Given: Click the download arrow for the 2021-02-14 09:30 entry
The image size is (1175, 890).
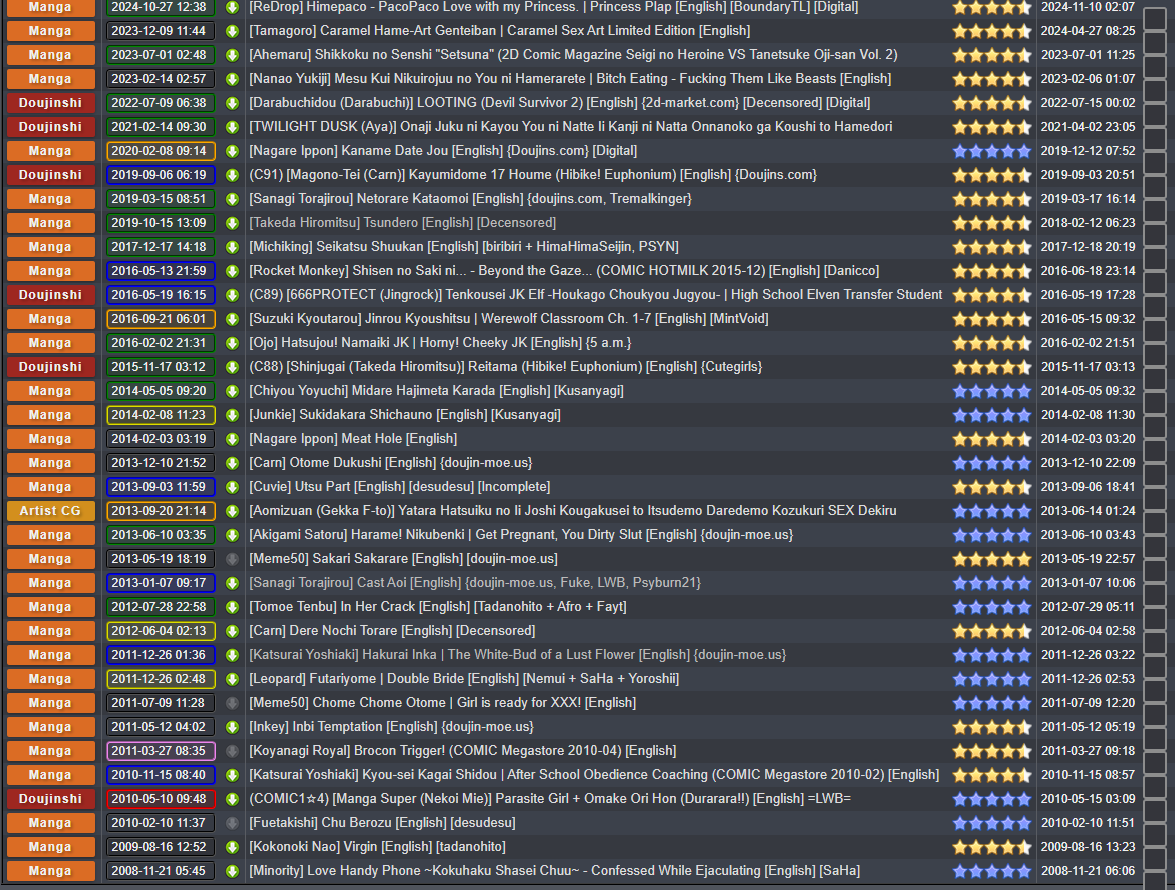Looking at the screenshot, I should pyautogui.click(x=232, y=127).
